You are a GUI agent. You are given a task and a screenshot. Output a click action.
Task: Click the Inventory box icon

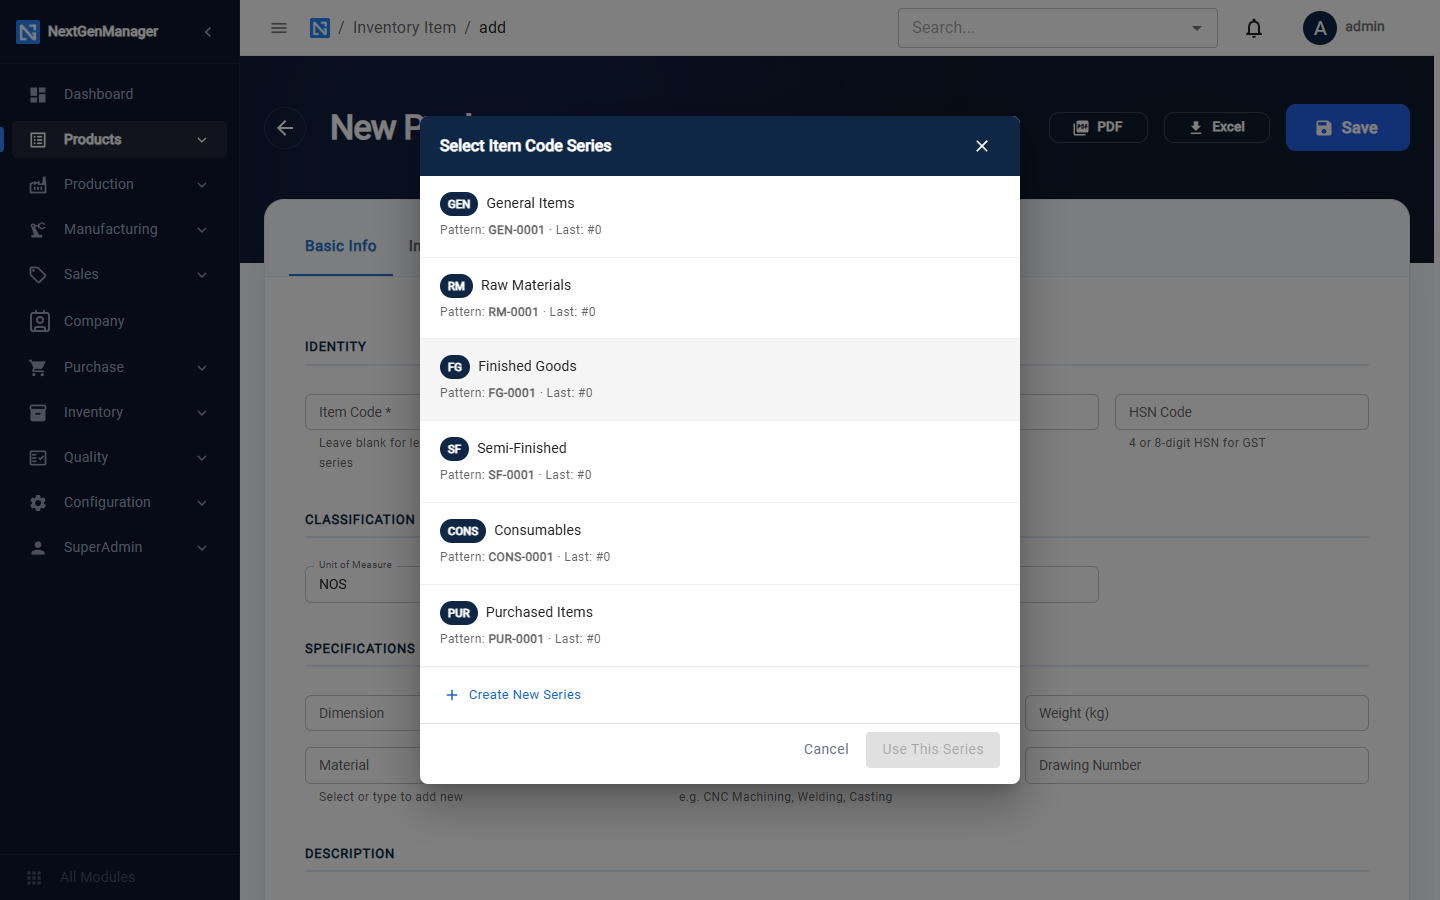point(38,412)
